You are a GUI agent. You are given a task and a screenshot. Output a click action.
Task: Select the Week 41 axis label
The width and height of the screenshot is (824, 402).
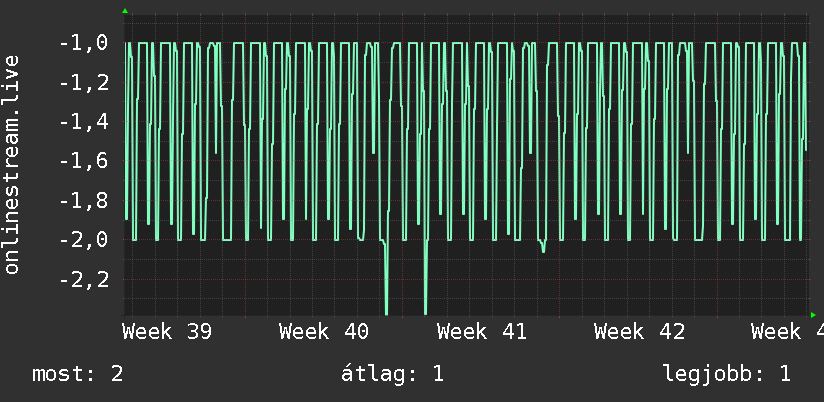click(x=482, y=332)
